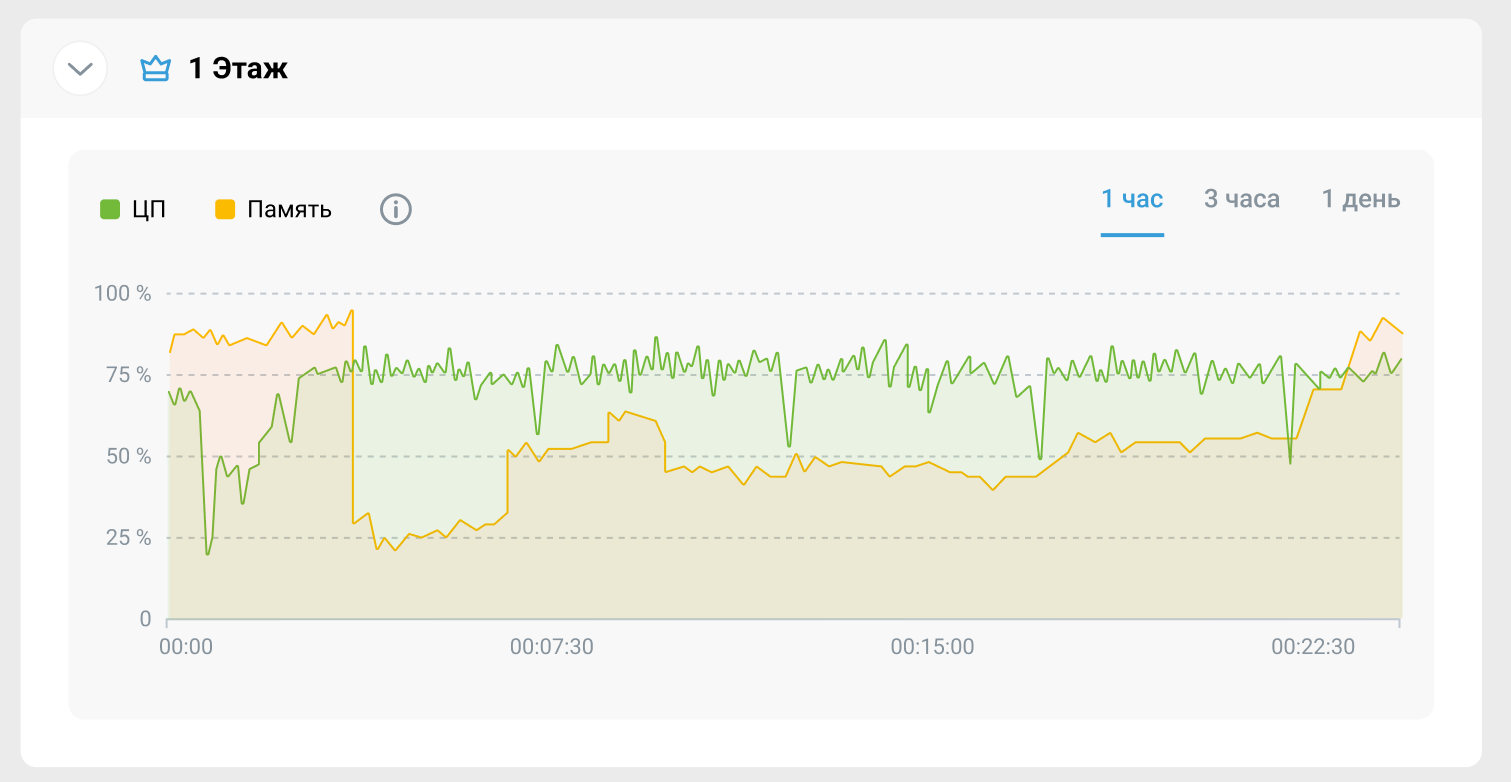Click the 1 Этаж title
The image size is (1511, 782).
coord(238,69)
